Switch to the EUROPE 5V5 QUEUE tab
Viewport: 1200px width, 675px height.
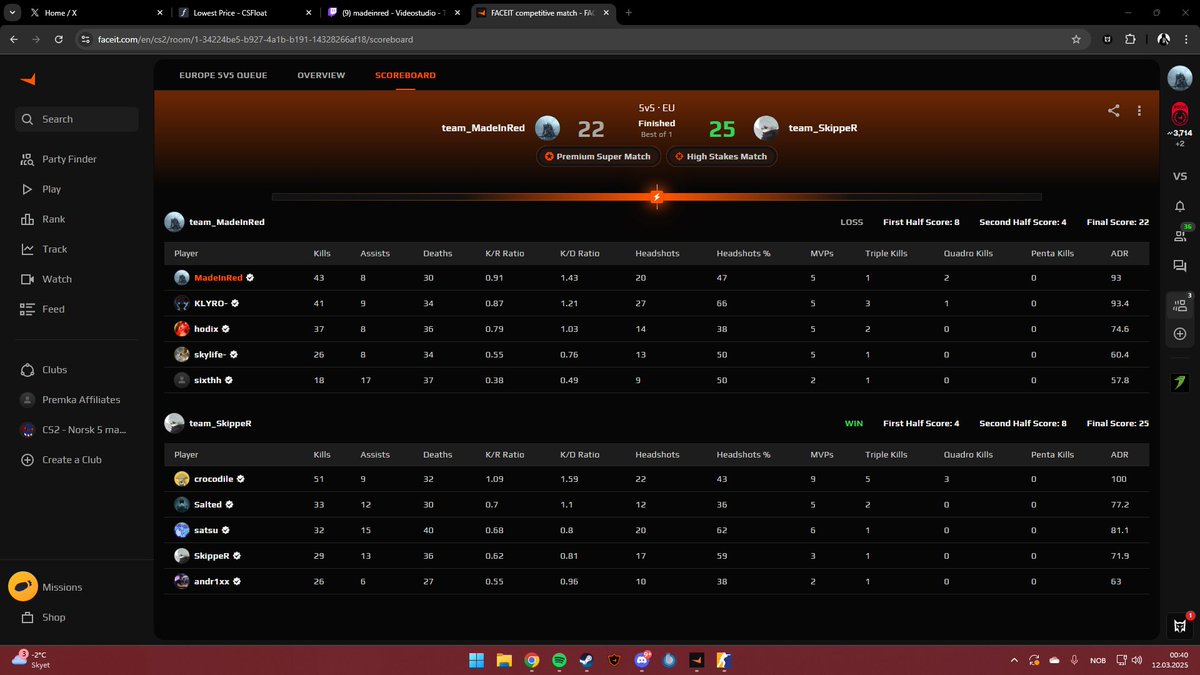click(x=223, y=75)
